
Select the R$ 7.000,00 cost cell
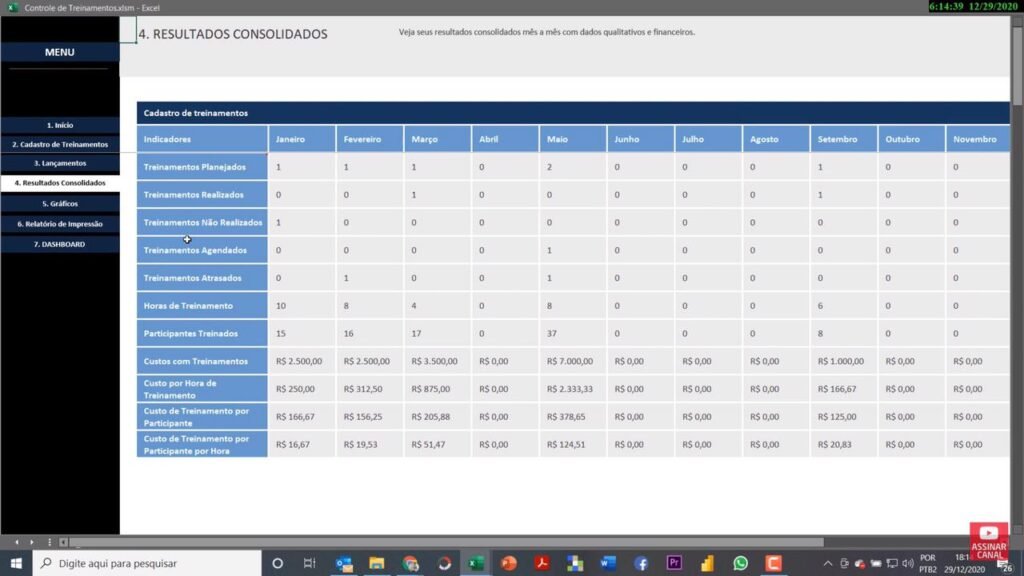(x=573, y=361)
